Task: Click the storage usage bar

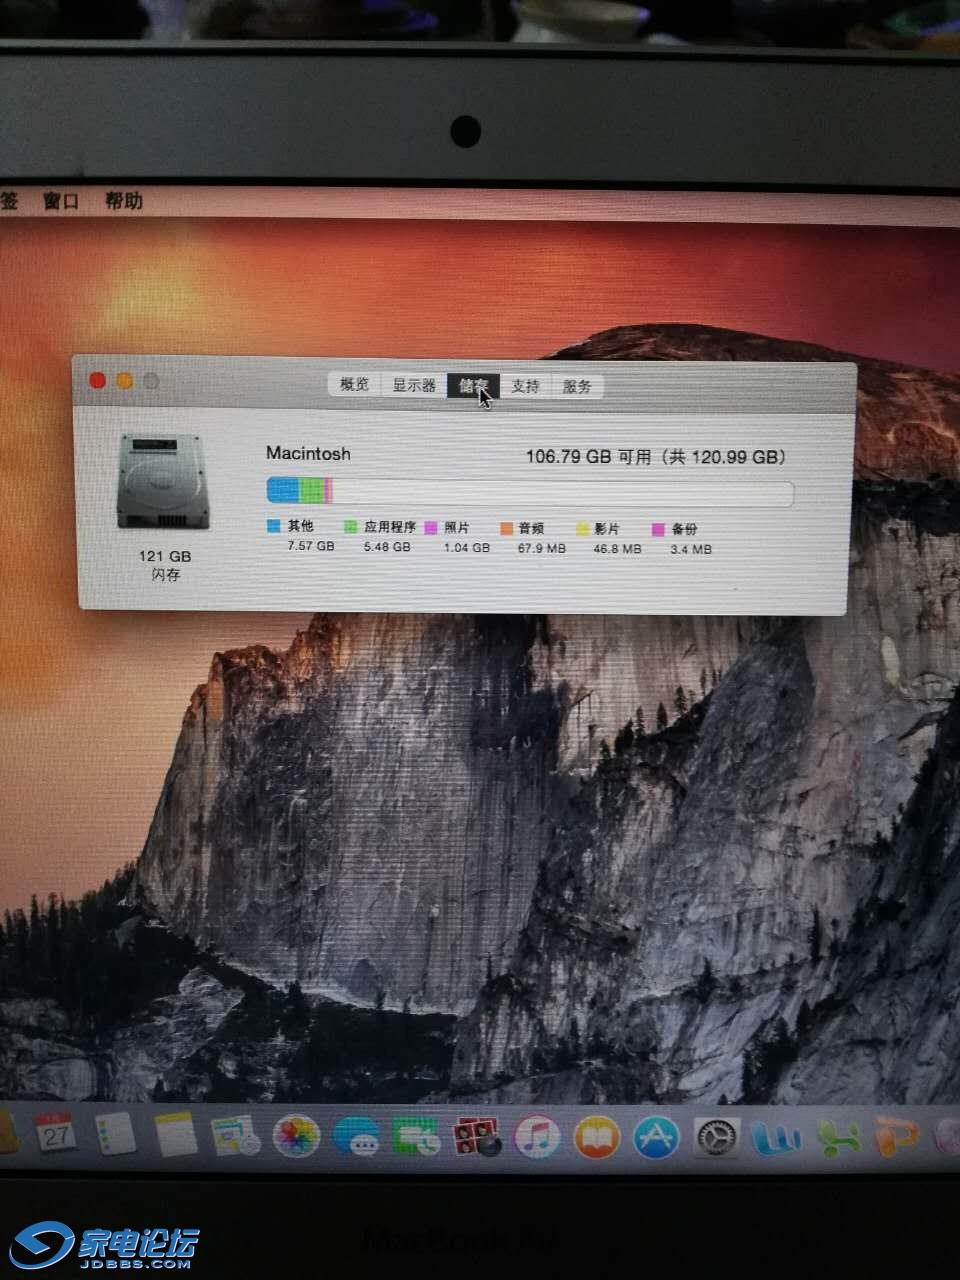Action: coord(530,491)
